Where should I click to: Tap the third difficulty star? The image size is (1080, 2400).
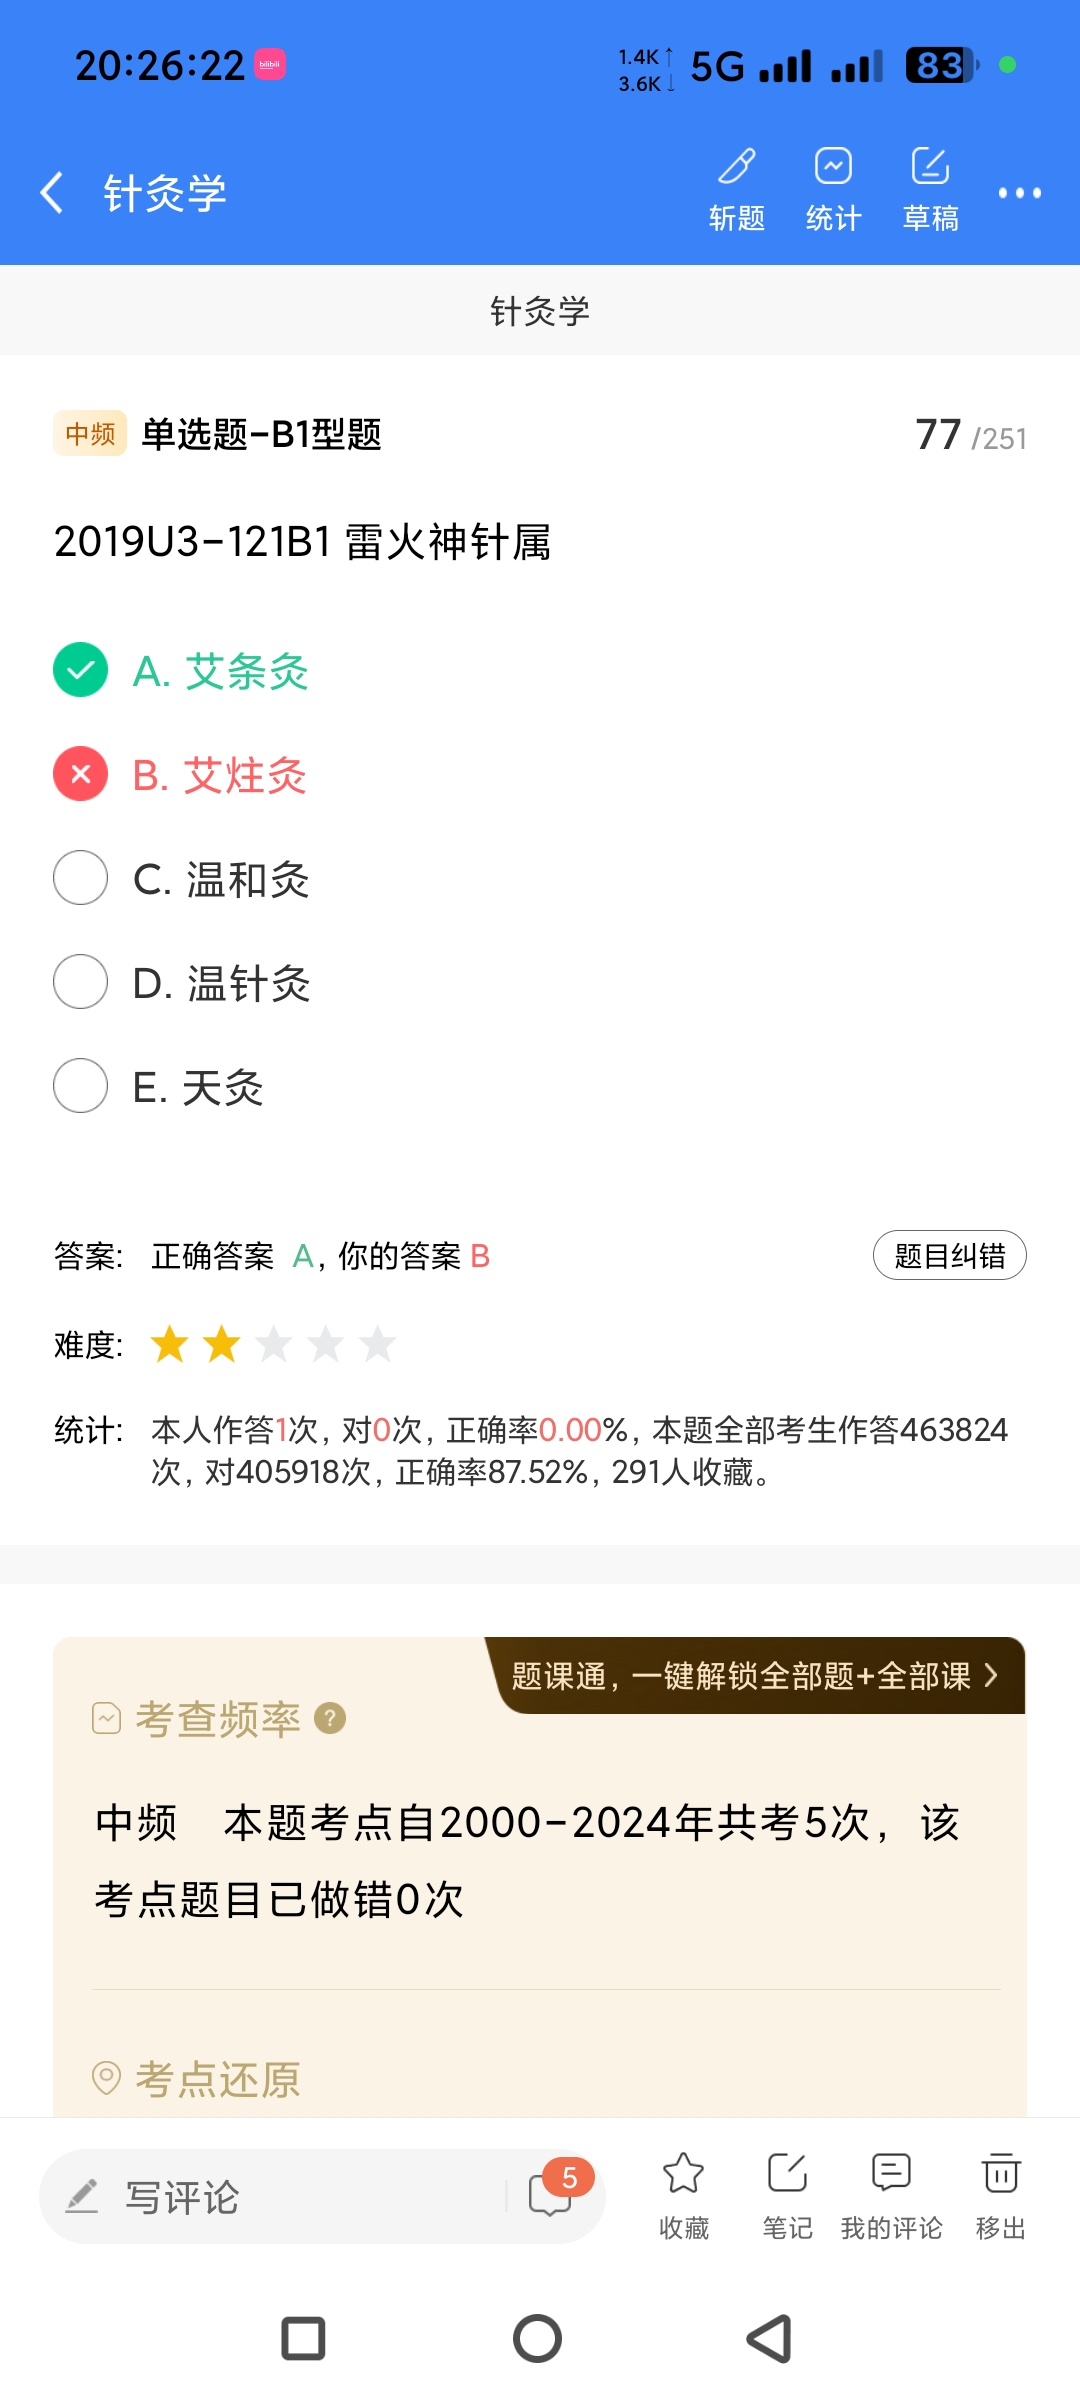tap(273, 1345)
